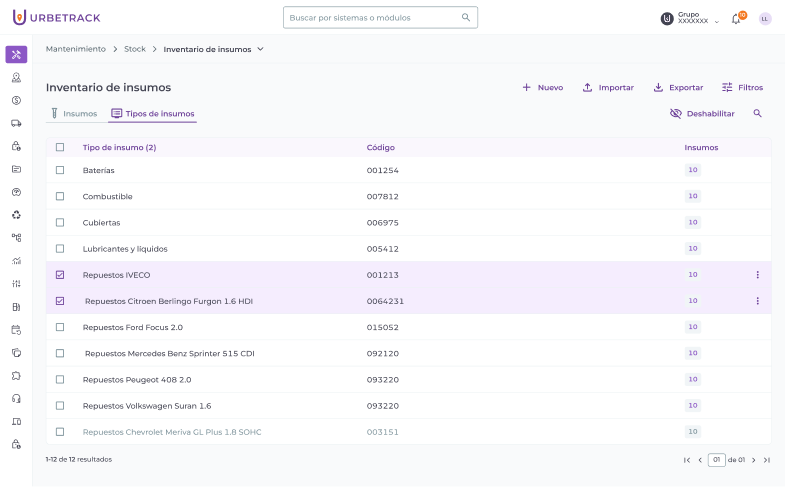785x487 pixels.
Task: Click the table search magnifier icon
Action: (757, 114)
